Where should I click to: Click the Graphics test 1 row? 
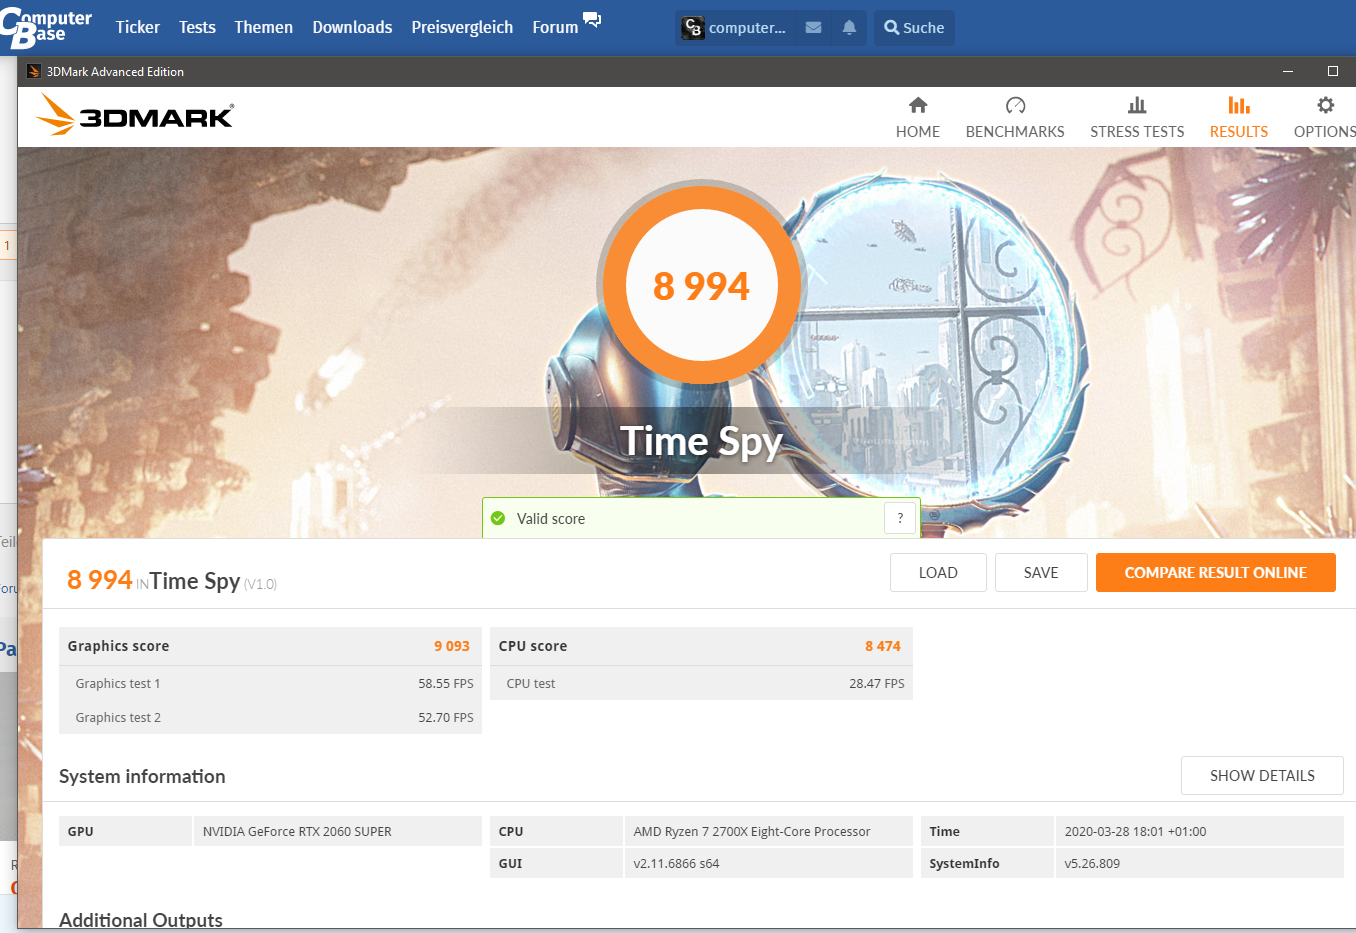270,683
